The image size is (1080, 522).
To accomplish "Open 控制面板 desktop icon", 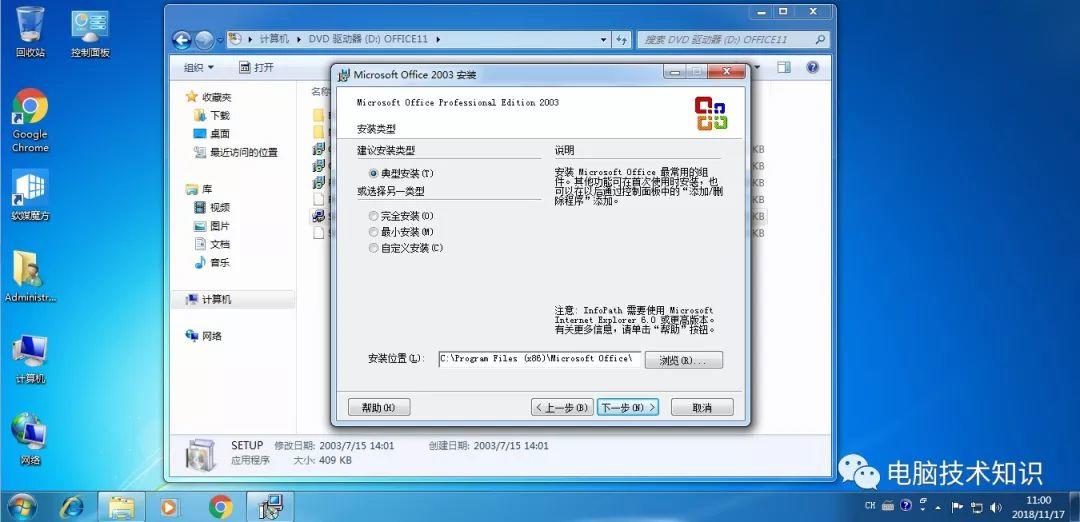I will pos(90,32).
